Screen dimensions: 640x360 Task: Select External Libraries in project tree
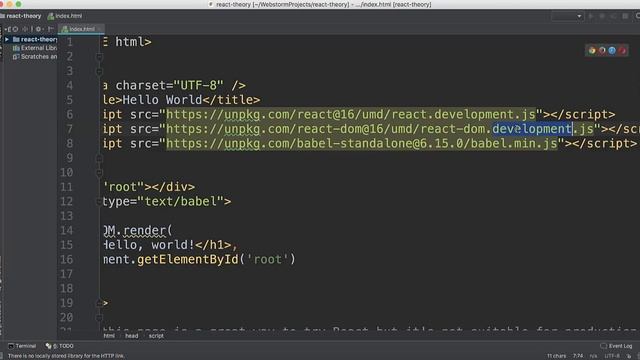(x=35, y=48)
